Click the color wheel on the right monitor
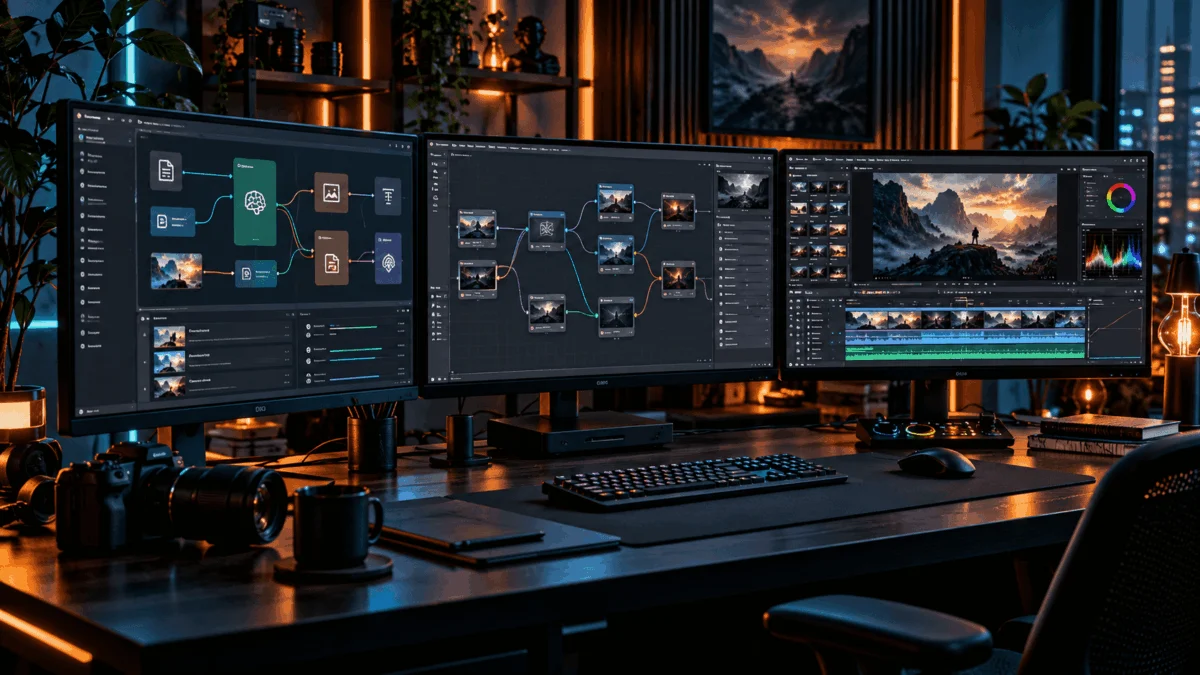This screenshot has height=675, width=1200. pos(1120,198)
